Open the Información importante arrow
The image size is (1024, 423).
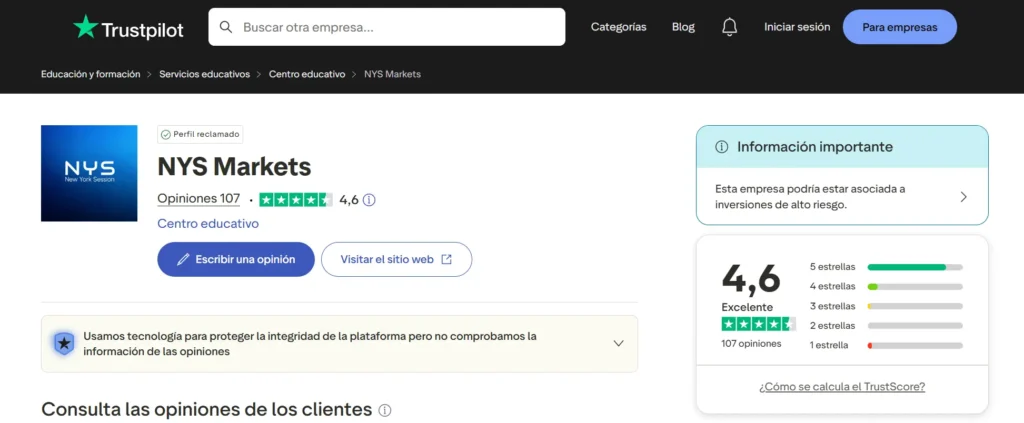(963, 197)
